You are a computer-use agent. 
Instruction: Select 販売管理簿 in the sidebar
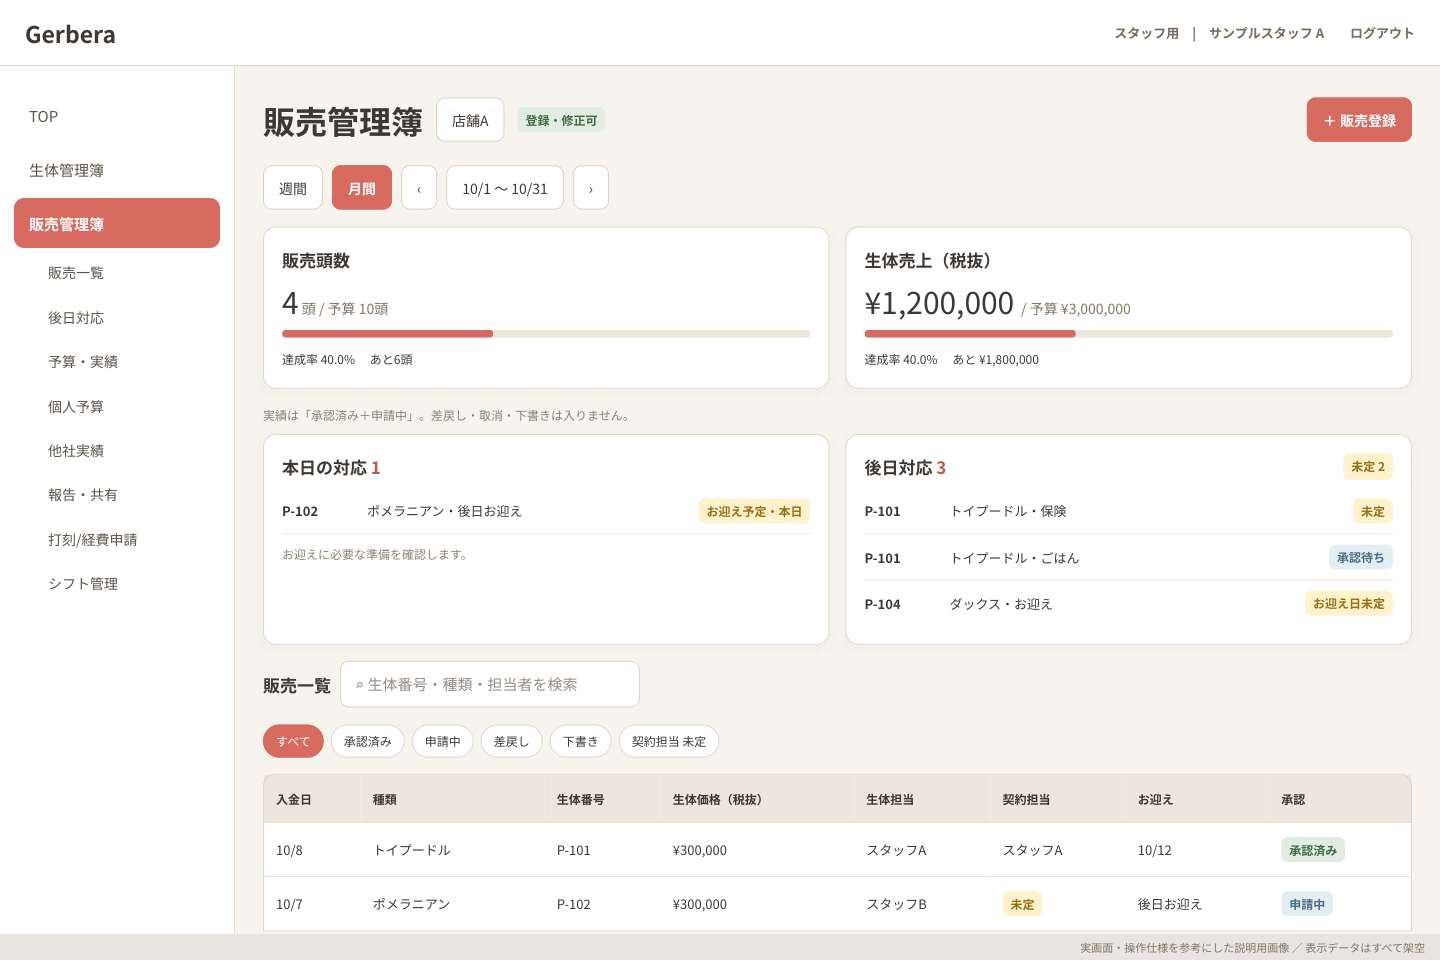pos(117,223)
